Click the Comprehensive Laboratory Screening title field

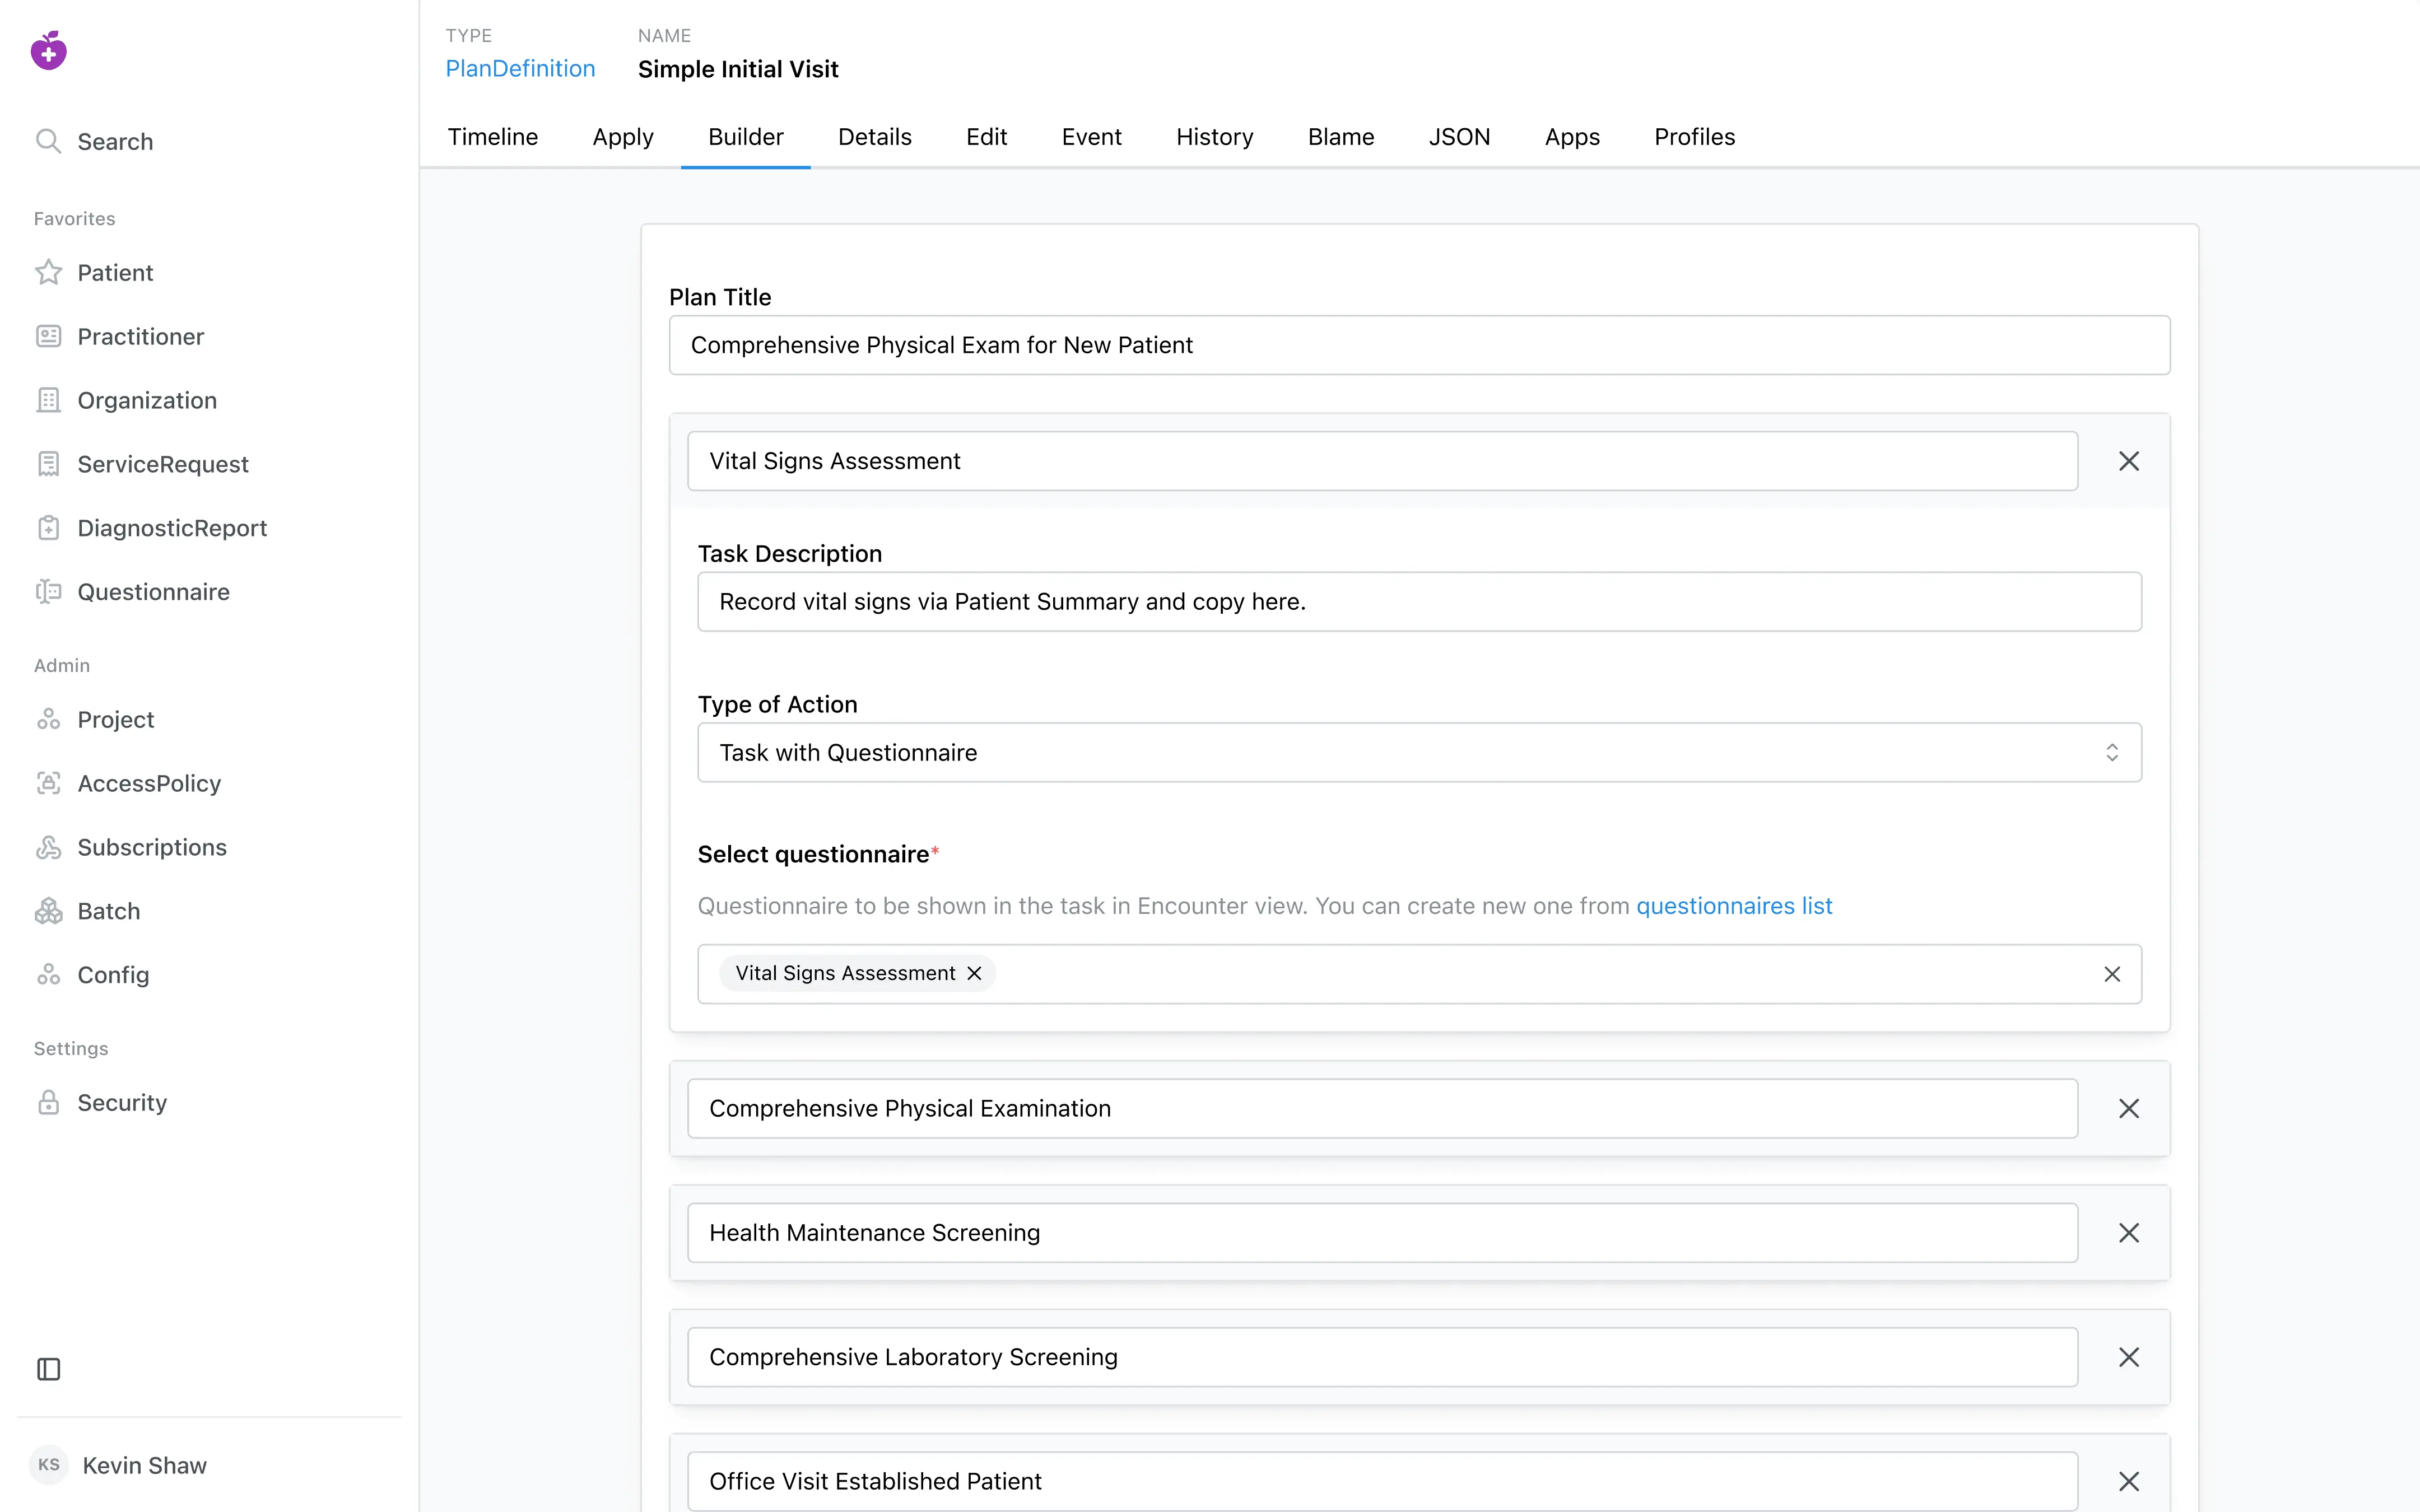click(1382, 1357)
